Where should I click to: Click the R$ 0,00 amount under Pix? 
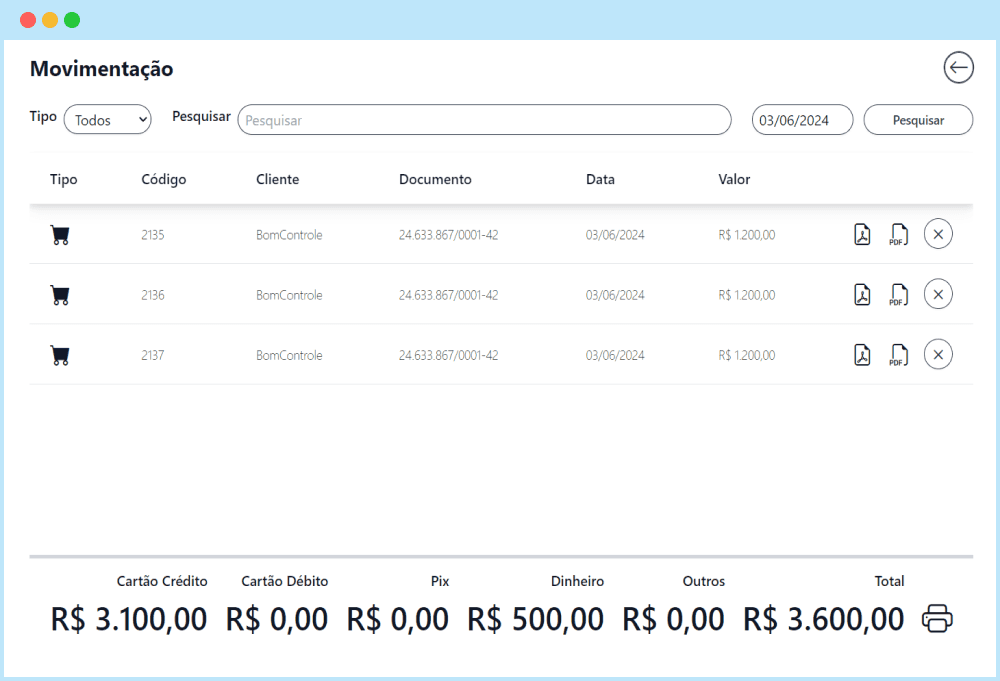coord(398,619)
